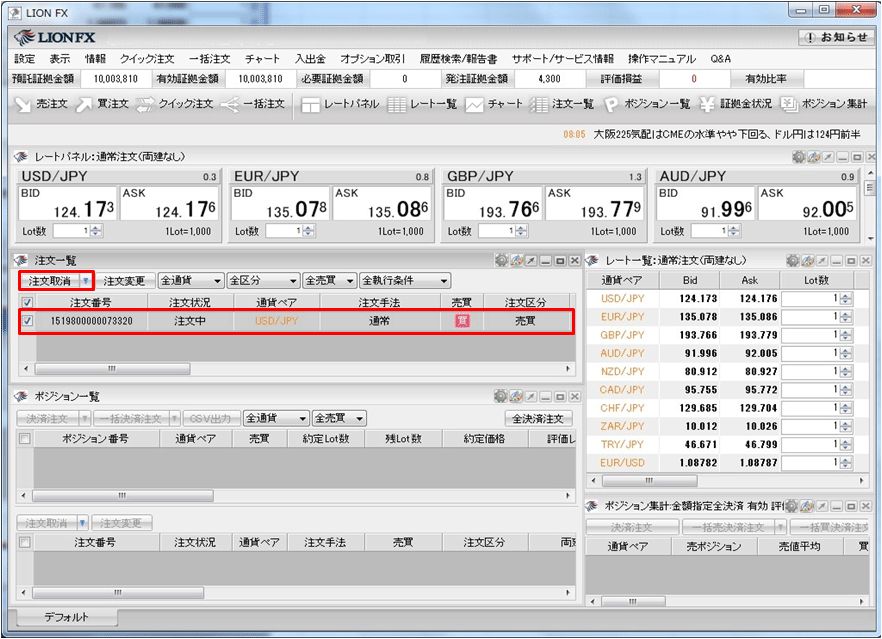Open the 全区分 dropdown in 注文一覧

coord(263,280)
